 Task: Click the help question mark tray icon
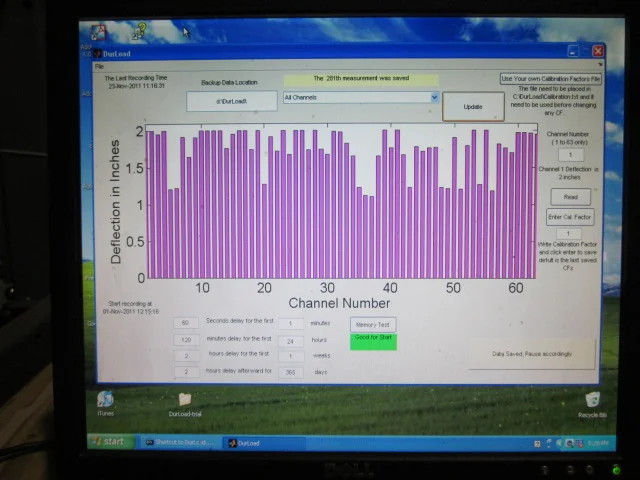[537, 444]
